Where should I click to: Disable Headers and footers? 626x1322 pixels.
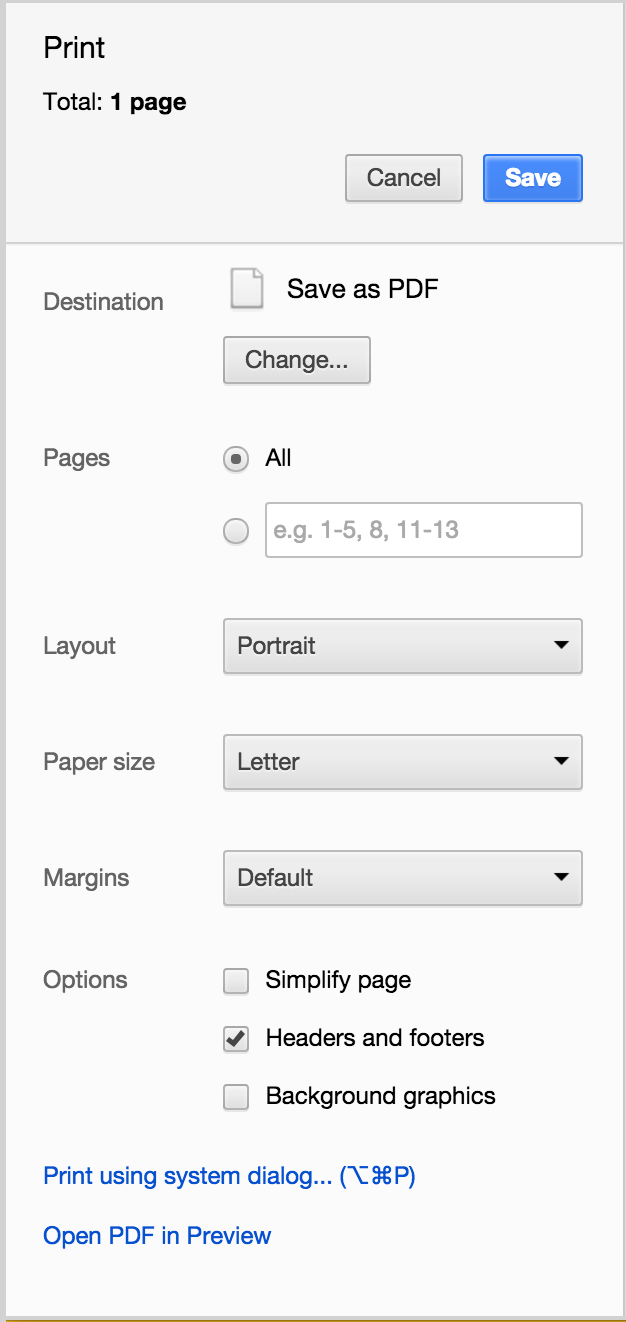[x=235, y=1039]
